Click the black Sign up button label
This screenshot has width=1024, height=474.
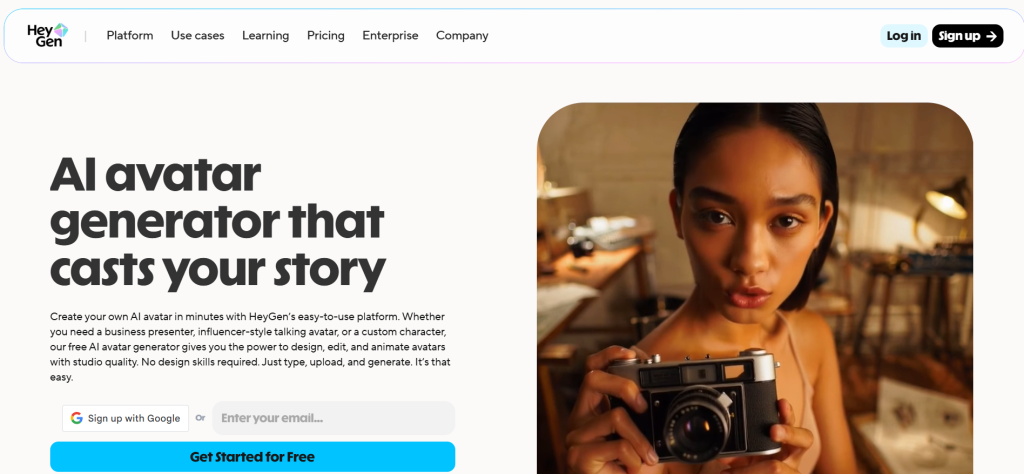959,36
